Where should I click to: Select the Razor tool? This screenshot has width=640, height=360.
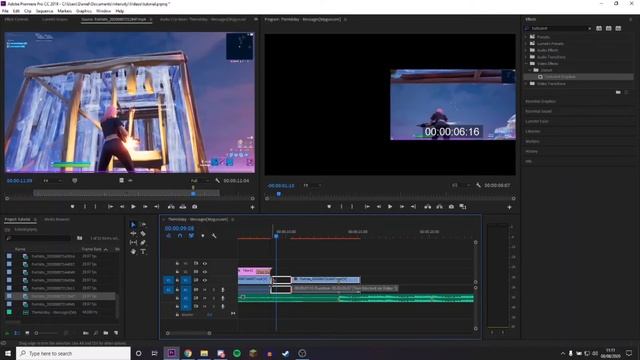(x=143, y=233)
